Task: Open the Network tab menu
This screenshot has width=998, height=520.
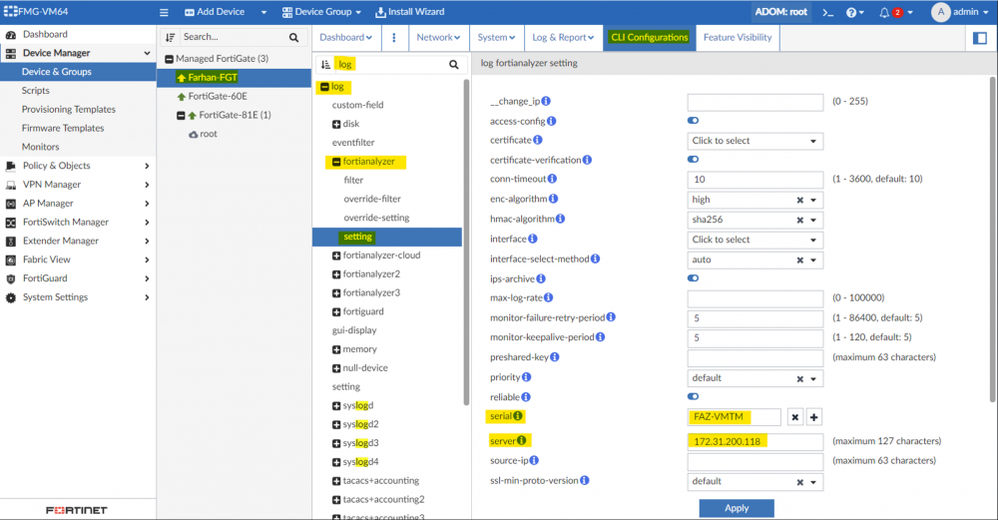Action: click(x=438, y=38)
